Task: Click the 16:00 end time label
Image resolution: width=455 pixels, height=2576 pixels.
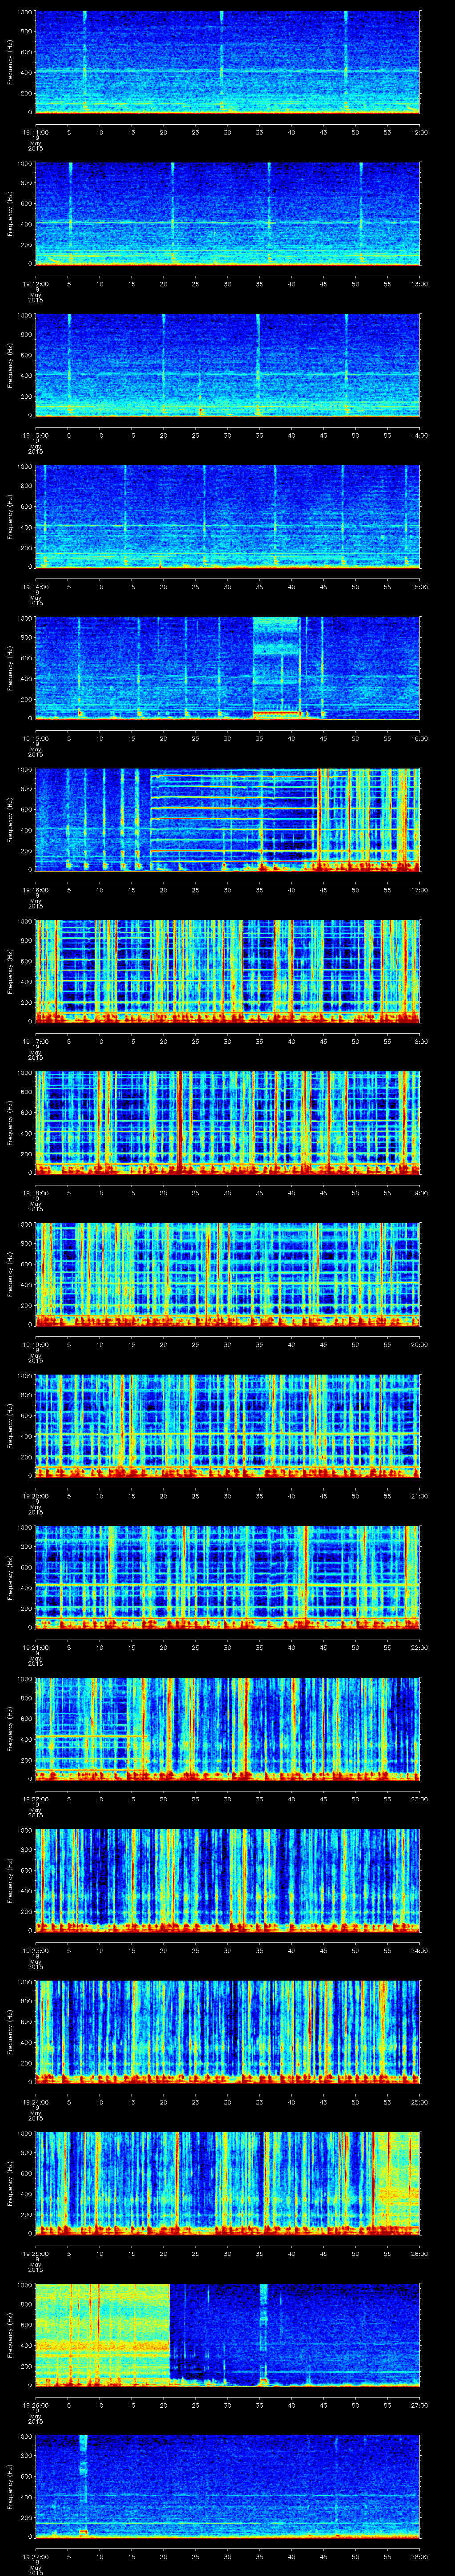Action: click(420, 738)
